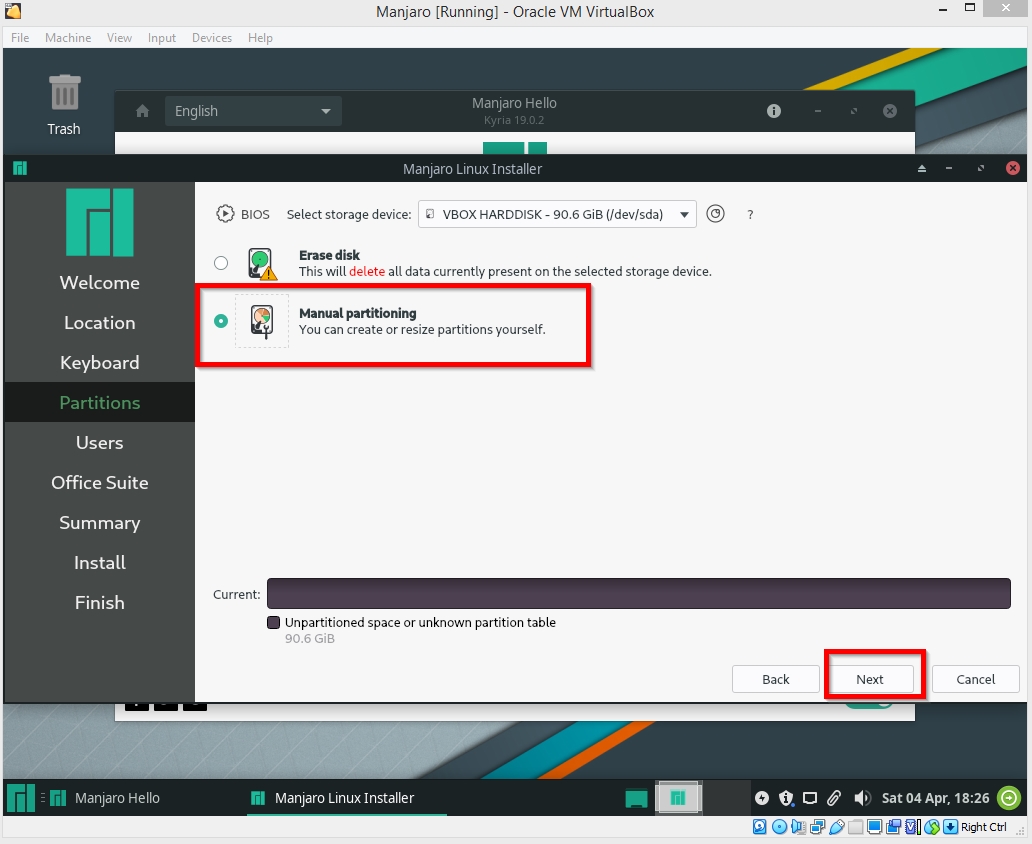Click the Back button
The image size is (1032, 844).
point(775,679)
